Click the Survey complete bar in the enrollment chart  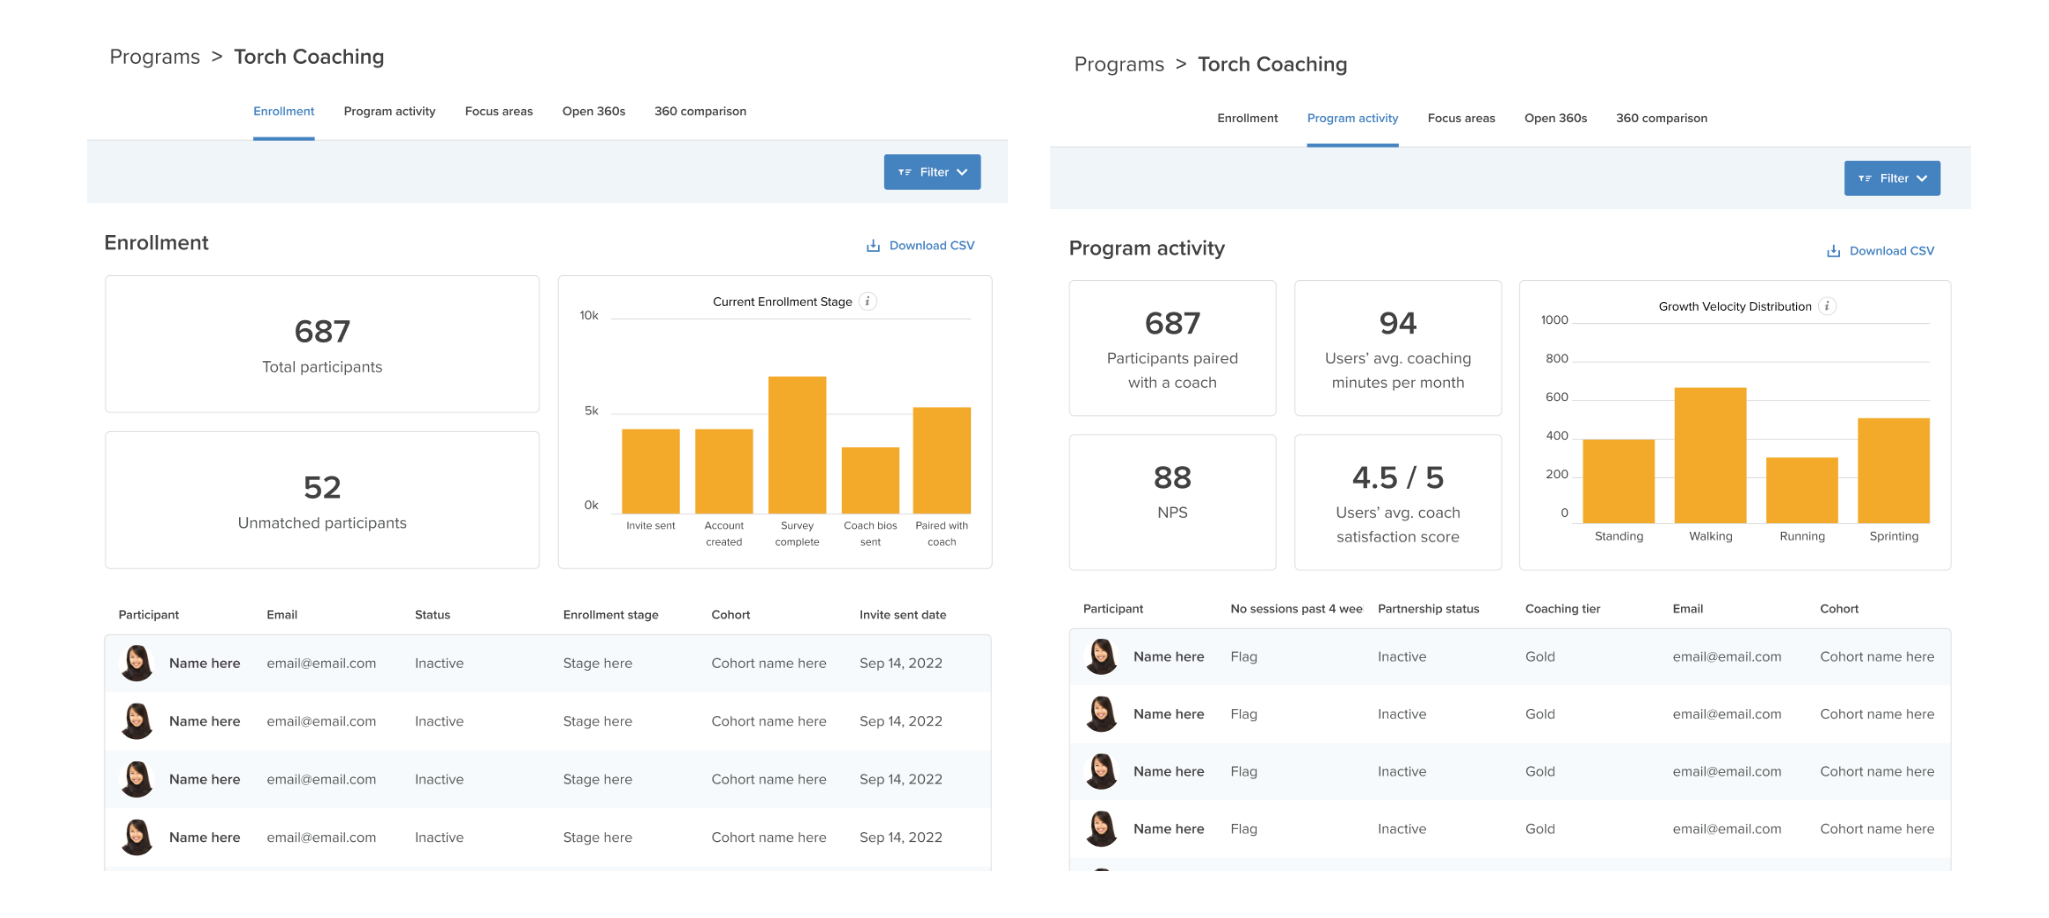click(797, 445)
